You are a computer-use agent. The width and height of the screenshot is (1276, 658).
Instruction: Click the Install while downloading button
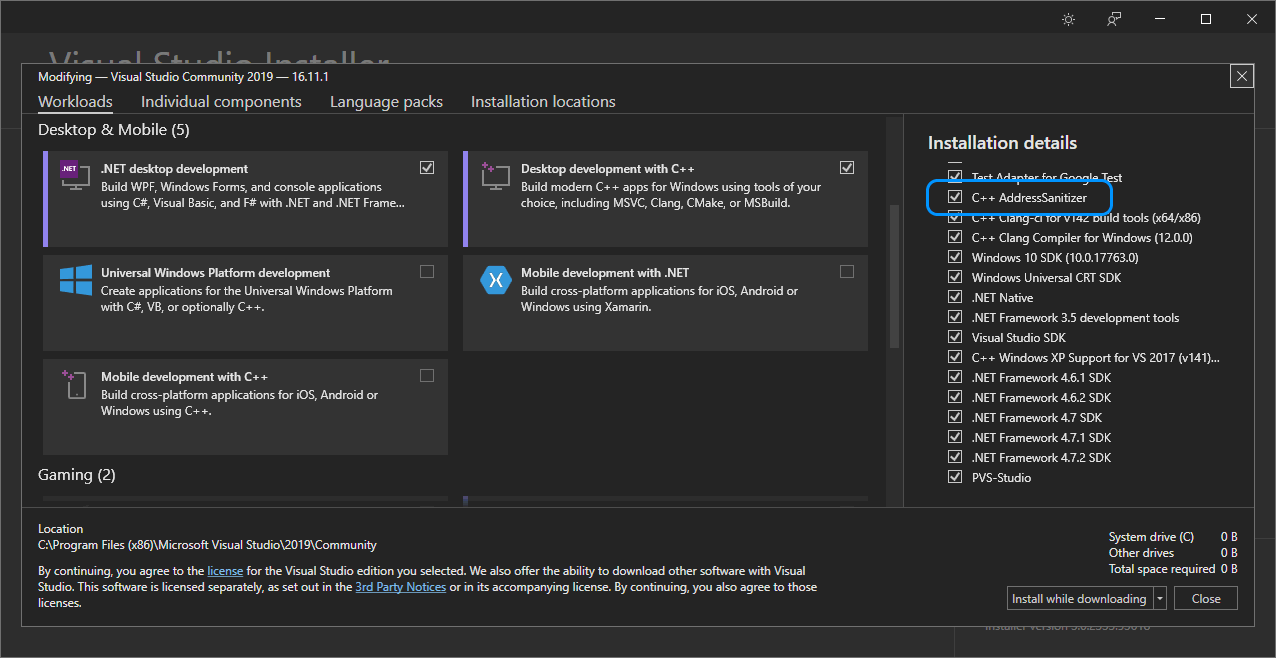(x=1079, y=599)
